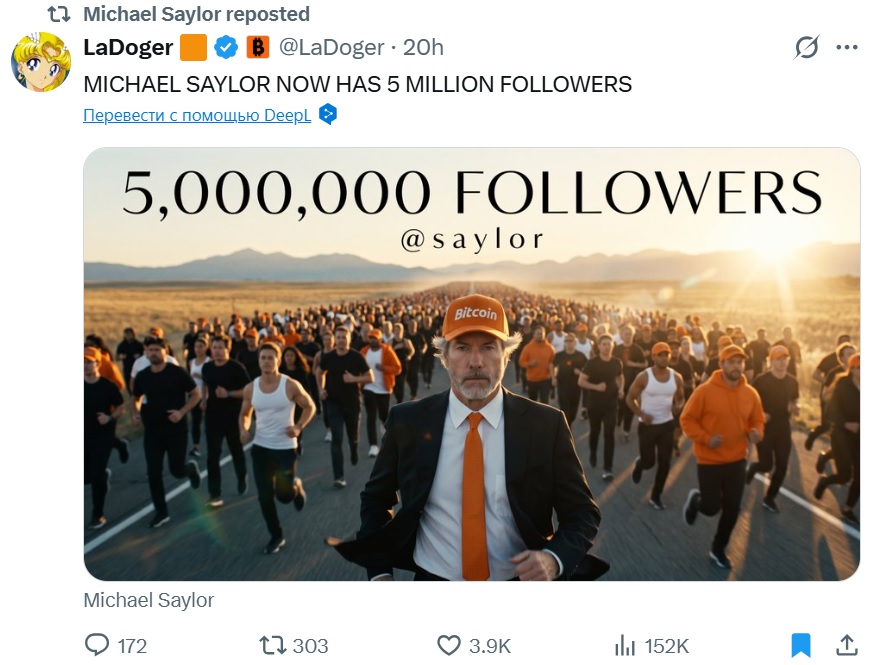Viewport: 871px width, 665px height.
Task: Open view analytics showing 152K
Action: (x=625, y=645)
